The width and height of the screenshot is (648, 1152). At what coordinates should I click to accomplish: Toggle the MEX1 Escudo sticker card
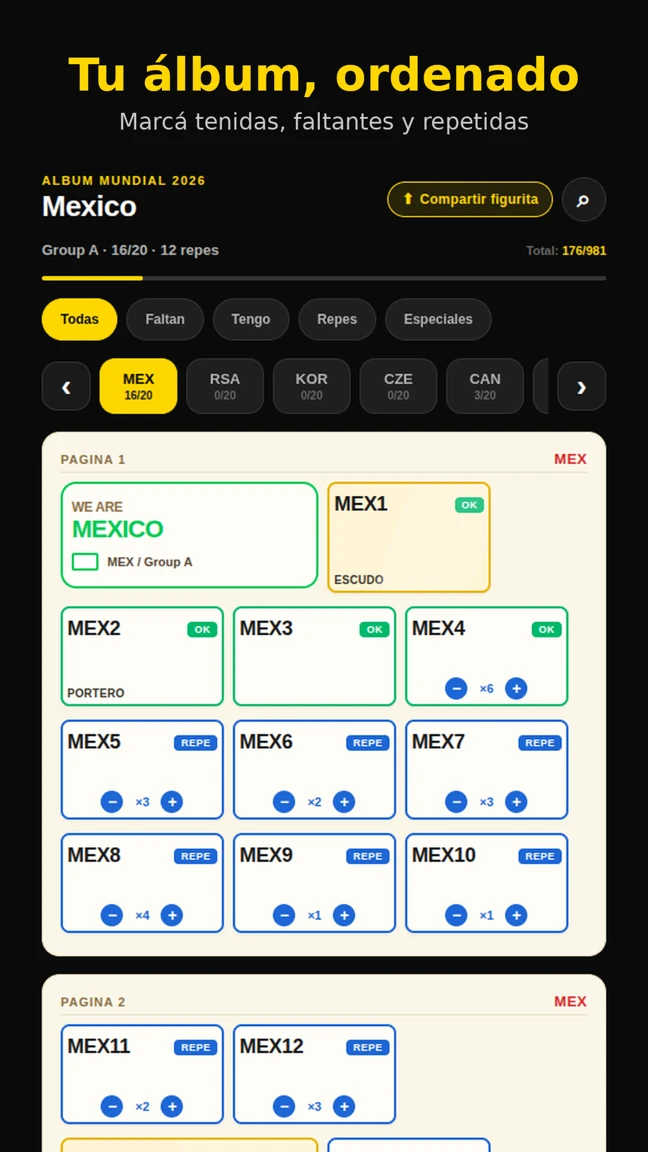[x=408, y=537]
